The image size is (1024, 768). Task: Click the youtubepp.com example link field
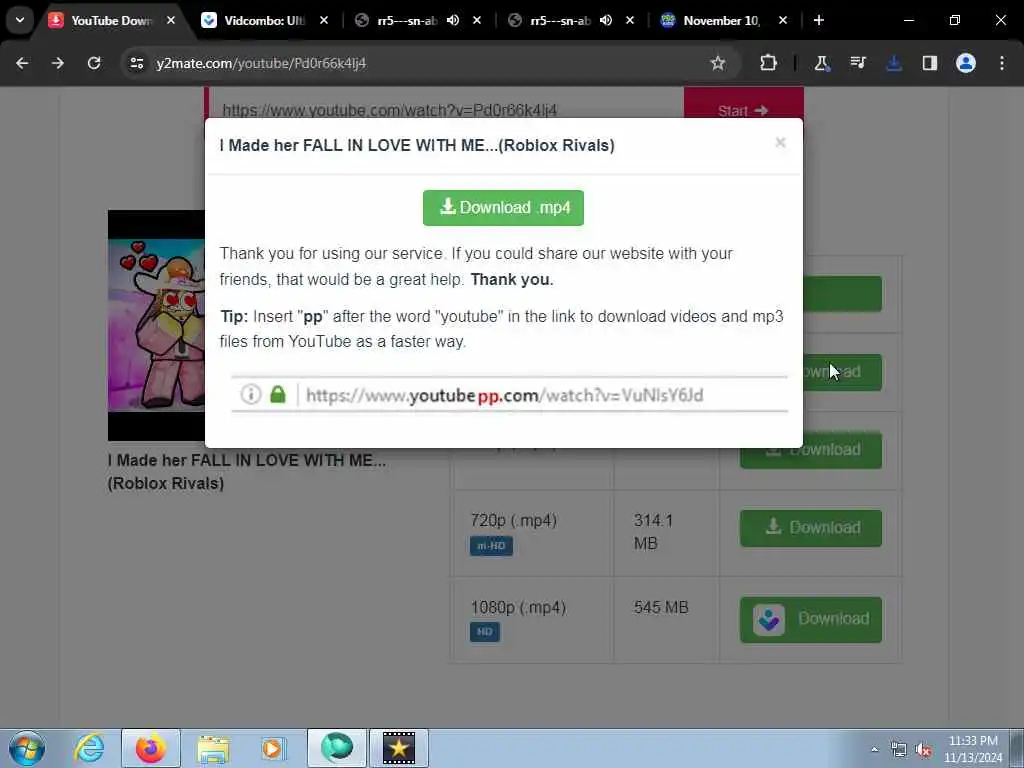(509, 394)
